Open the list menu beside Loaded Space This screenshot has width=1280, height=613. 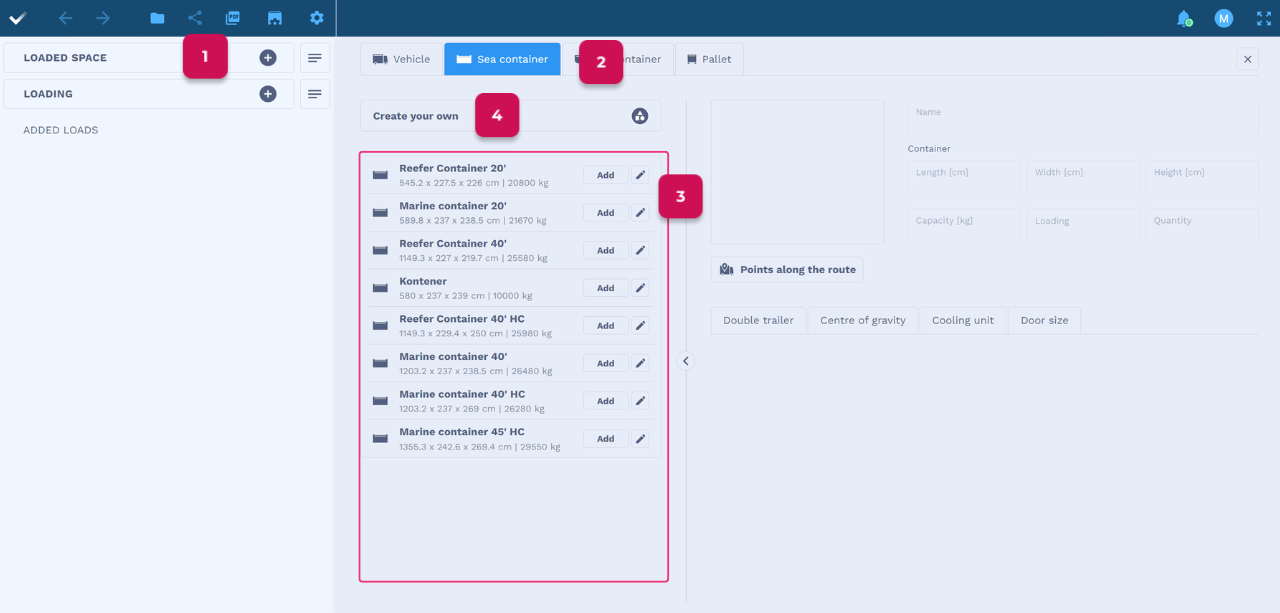pyautogui.click(x=315, y=58)
